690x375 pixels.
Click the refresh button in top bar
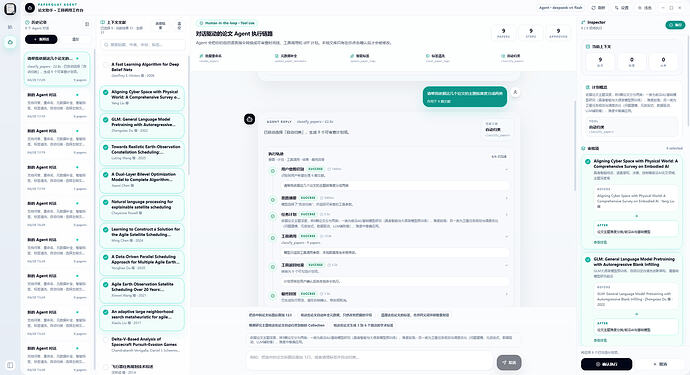coord(598,8)
